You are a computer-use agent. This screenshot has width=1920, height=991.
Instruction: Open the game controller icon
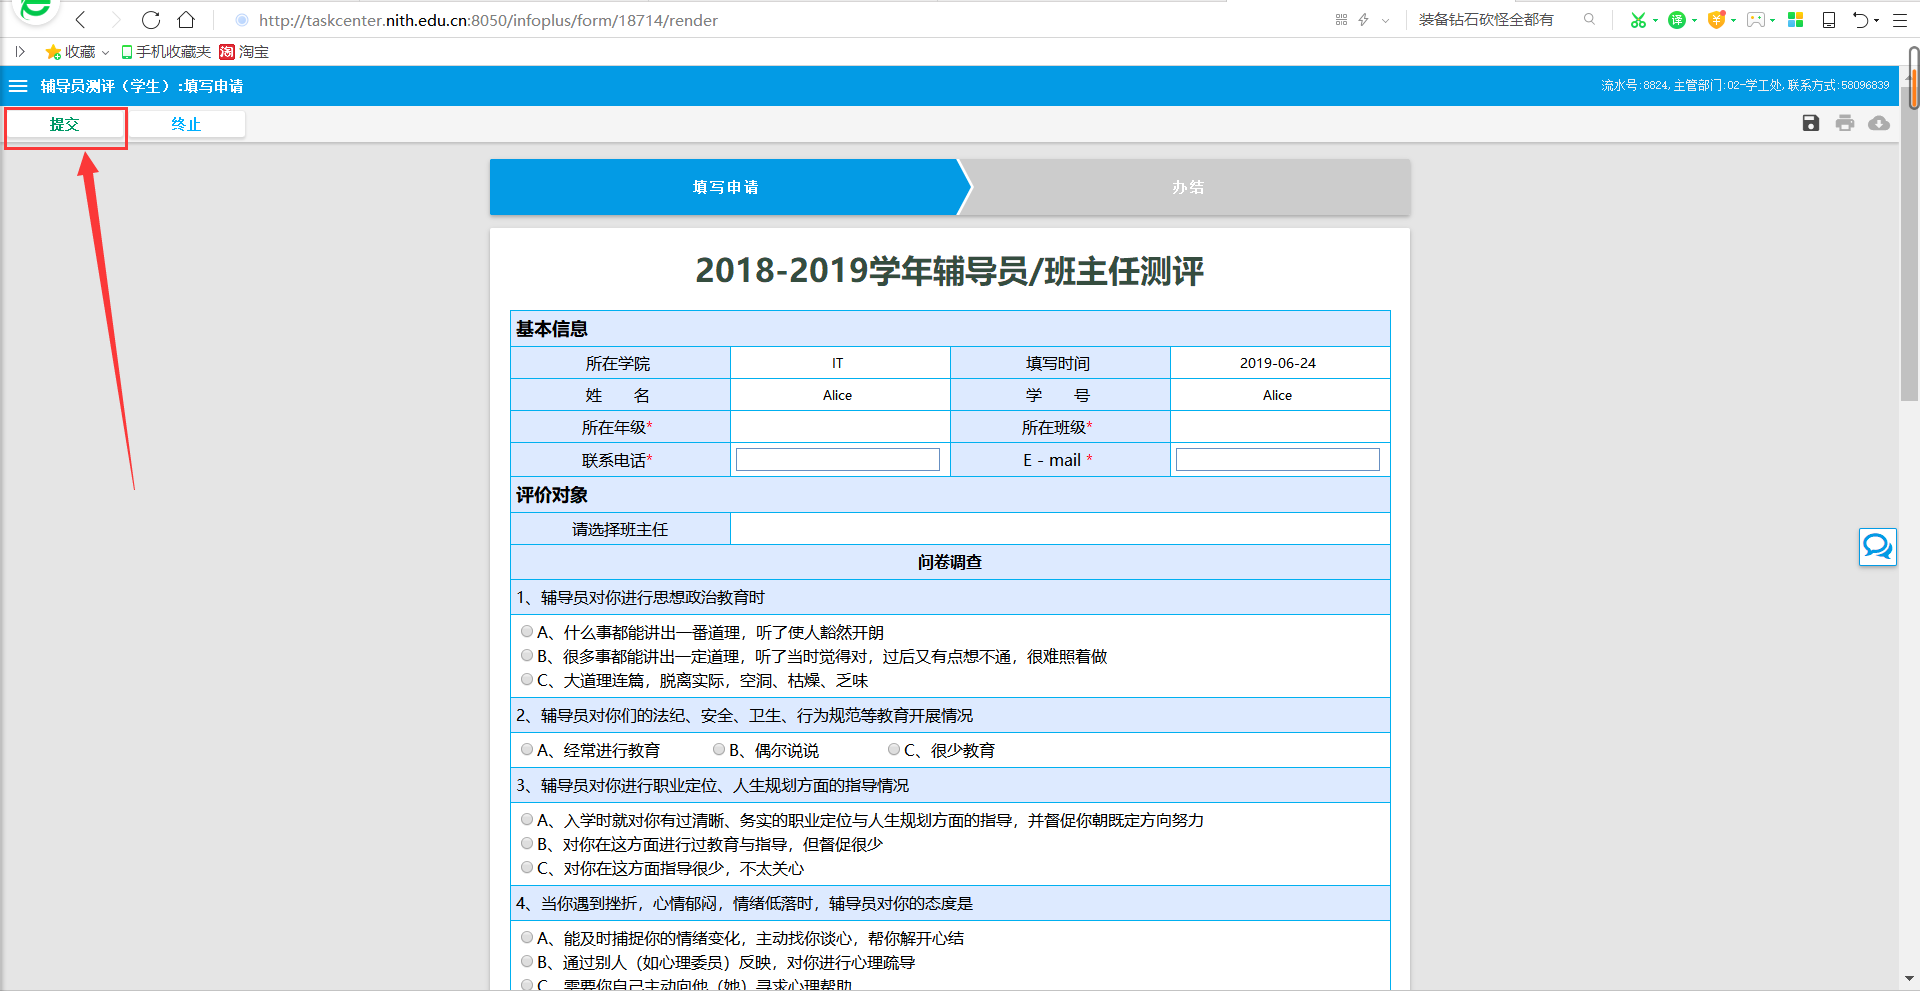(1756, 20)
